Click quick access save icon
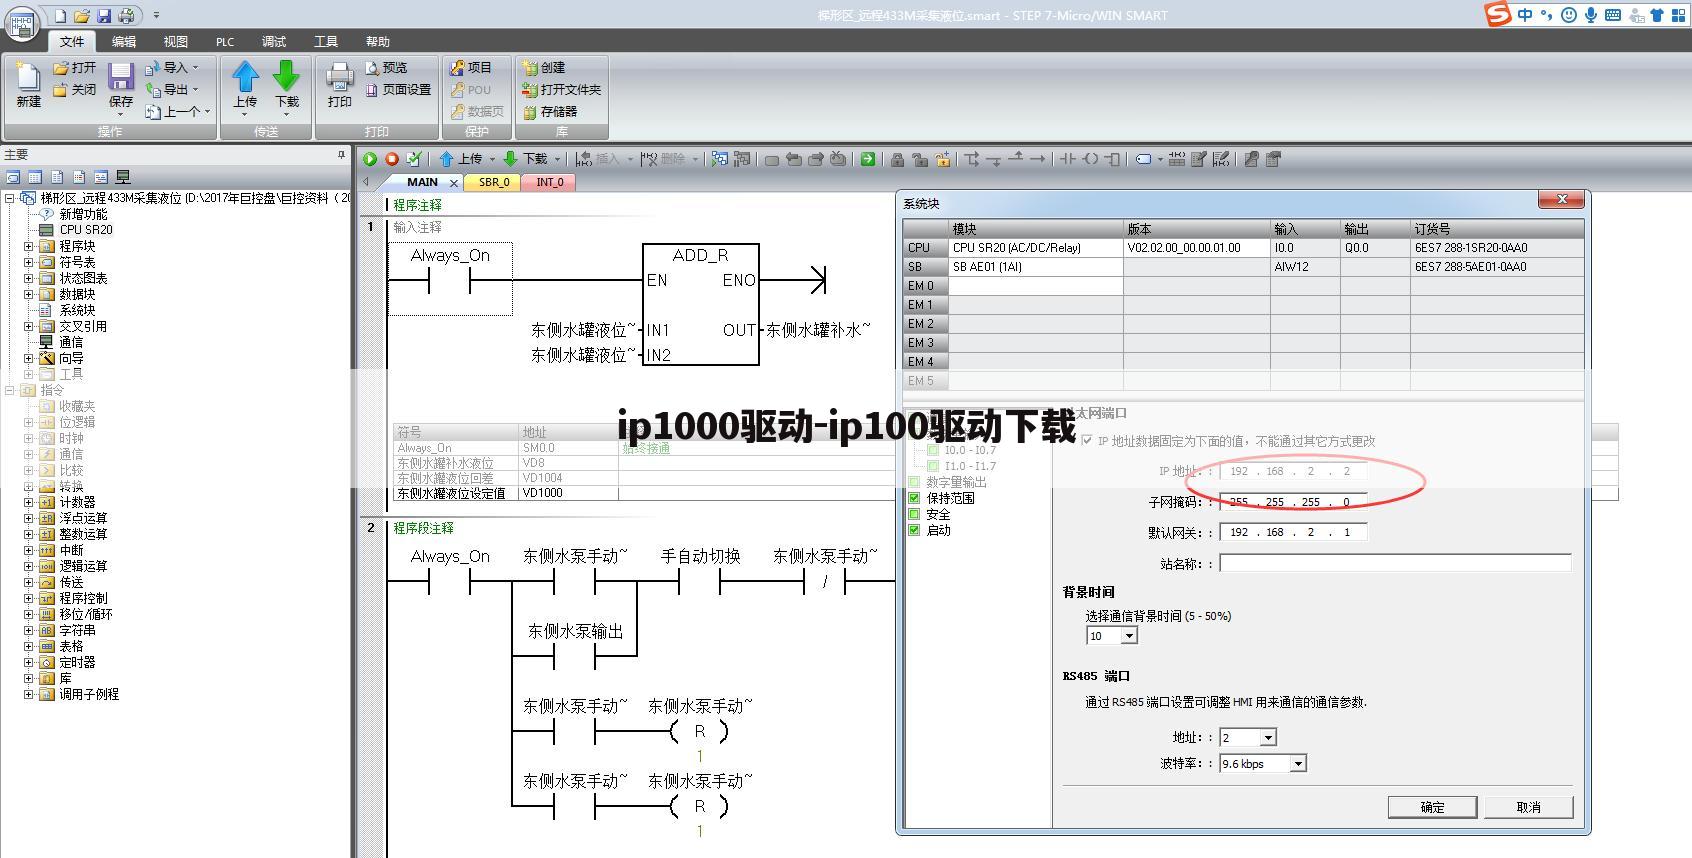 [x=104, y=15]
